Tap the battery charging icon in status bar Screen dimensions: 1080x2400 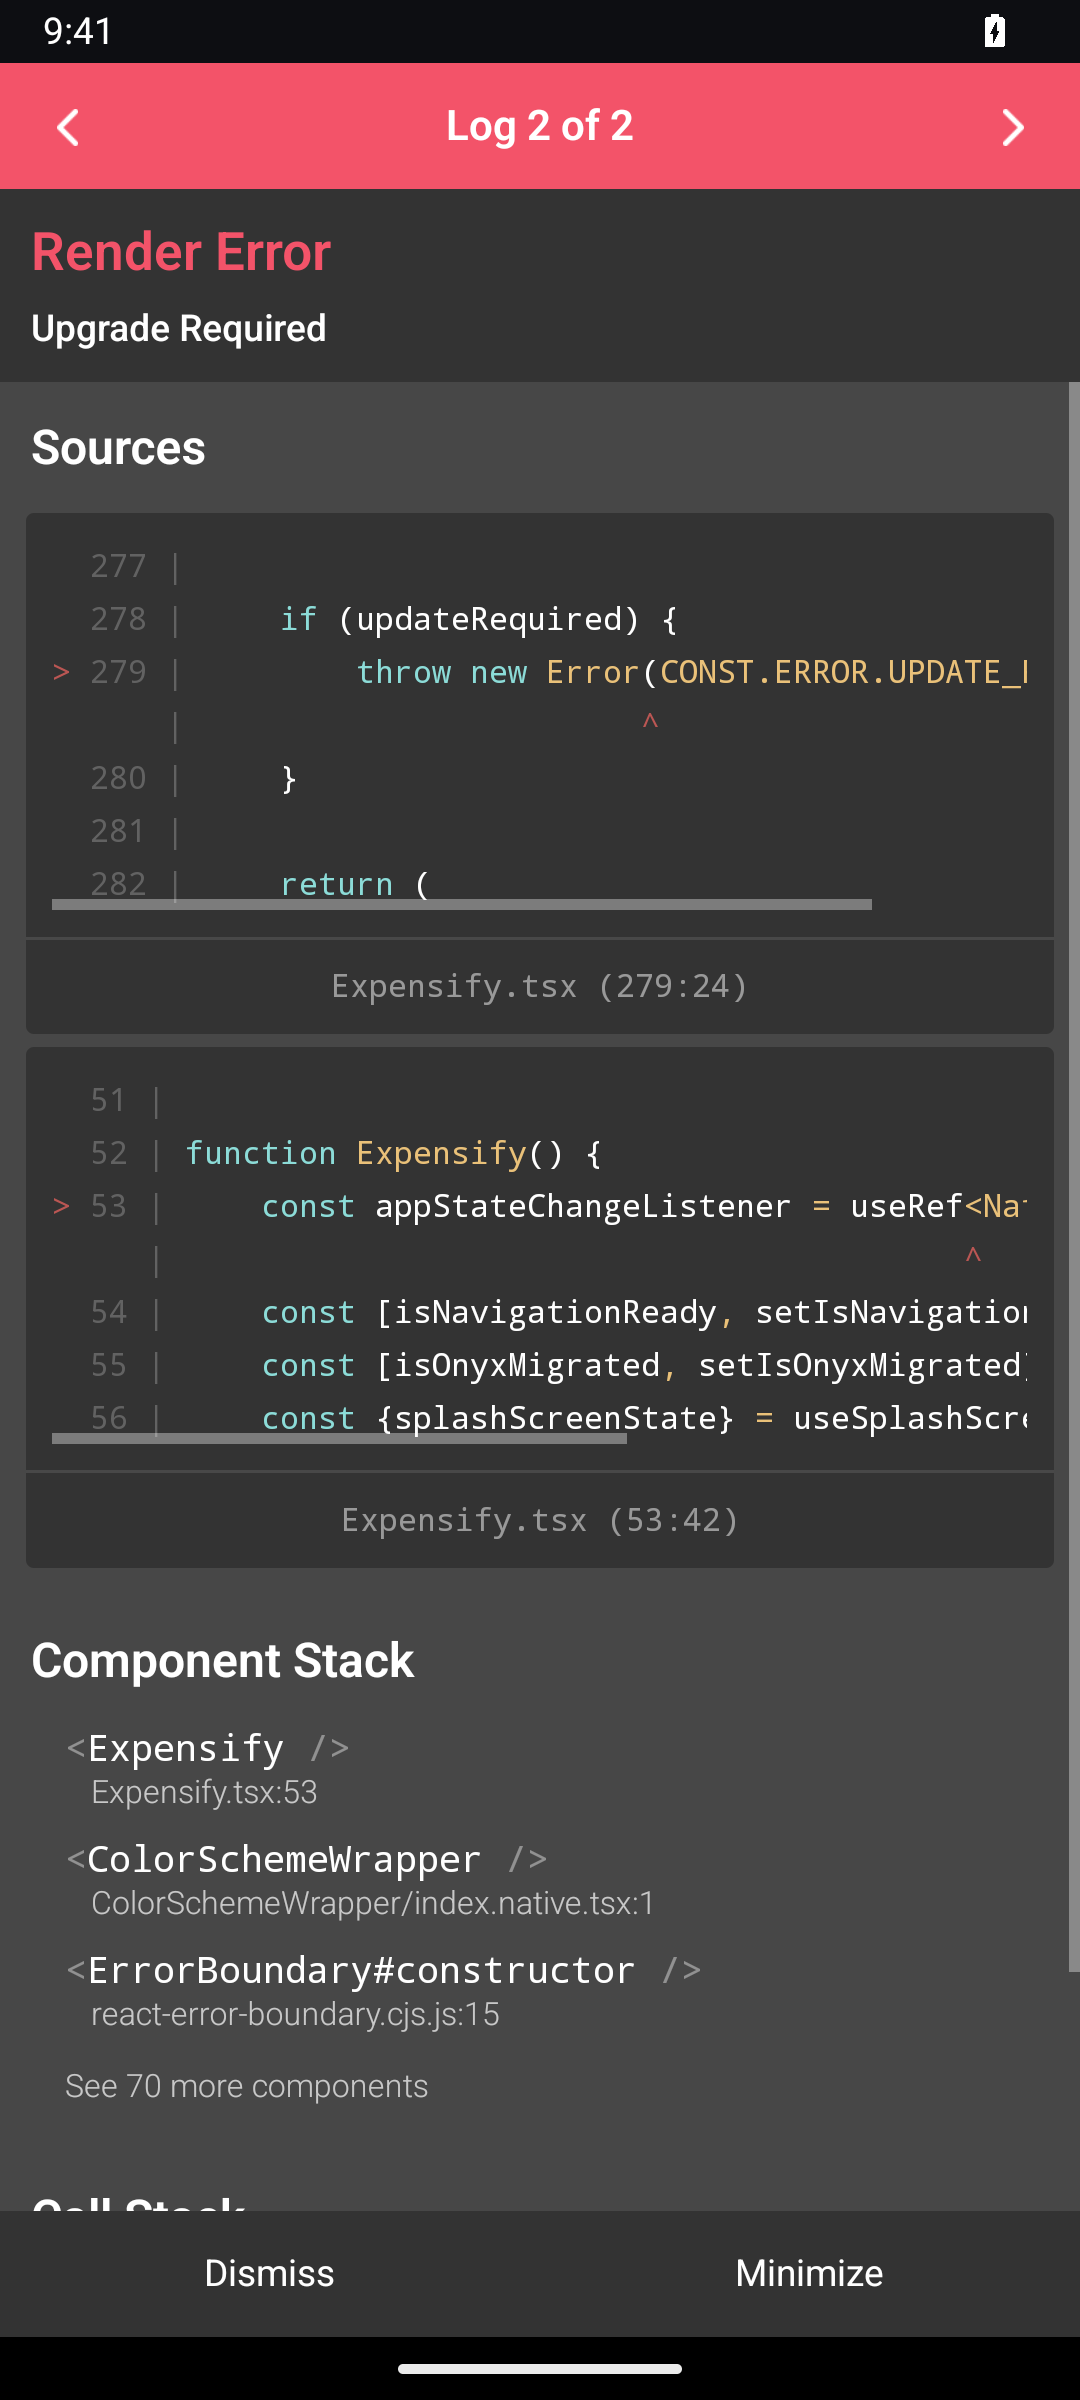pyautogui.click(x=994, y=31)
